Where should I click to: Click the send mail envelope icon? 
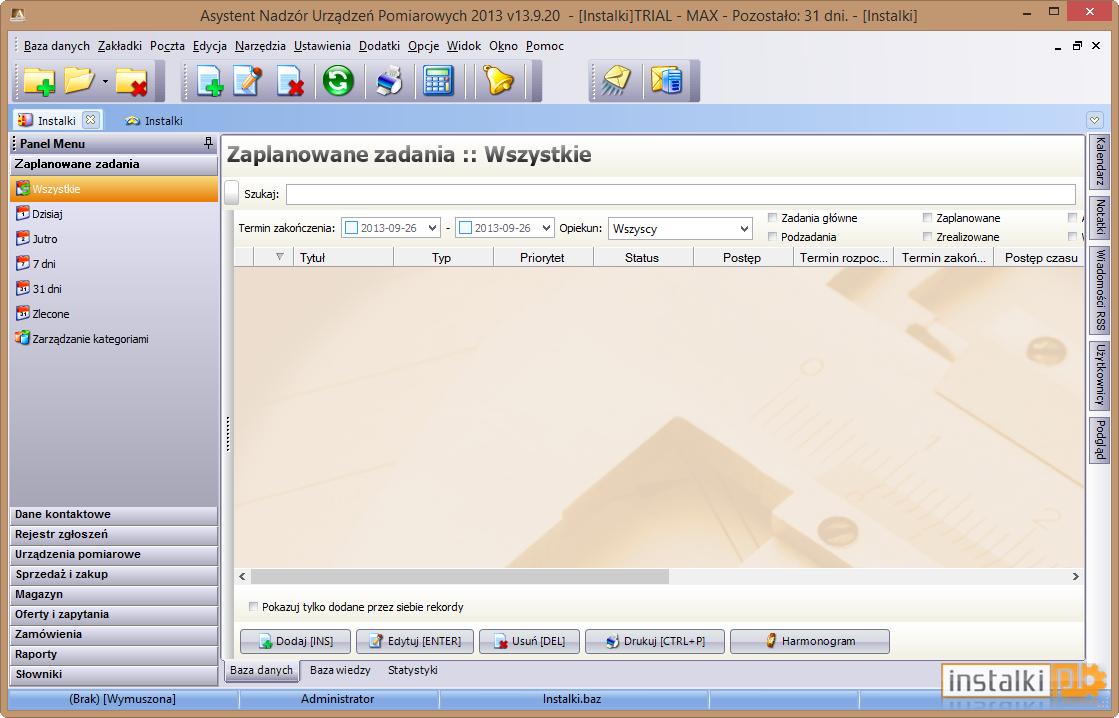615,81
